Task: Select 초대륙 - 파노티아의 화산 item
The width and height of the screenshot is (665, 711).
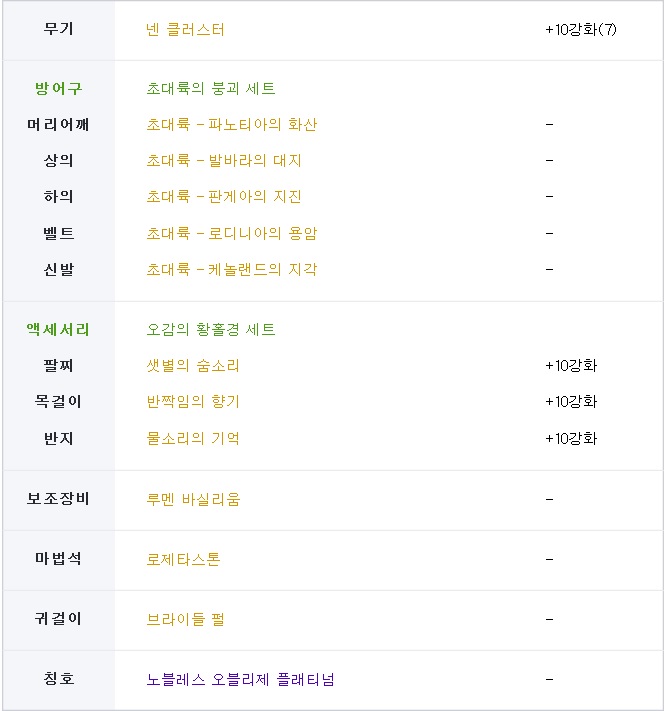Action: [232, 124]
